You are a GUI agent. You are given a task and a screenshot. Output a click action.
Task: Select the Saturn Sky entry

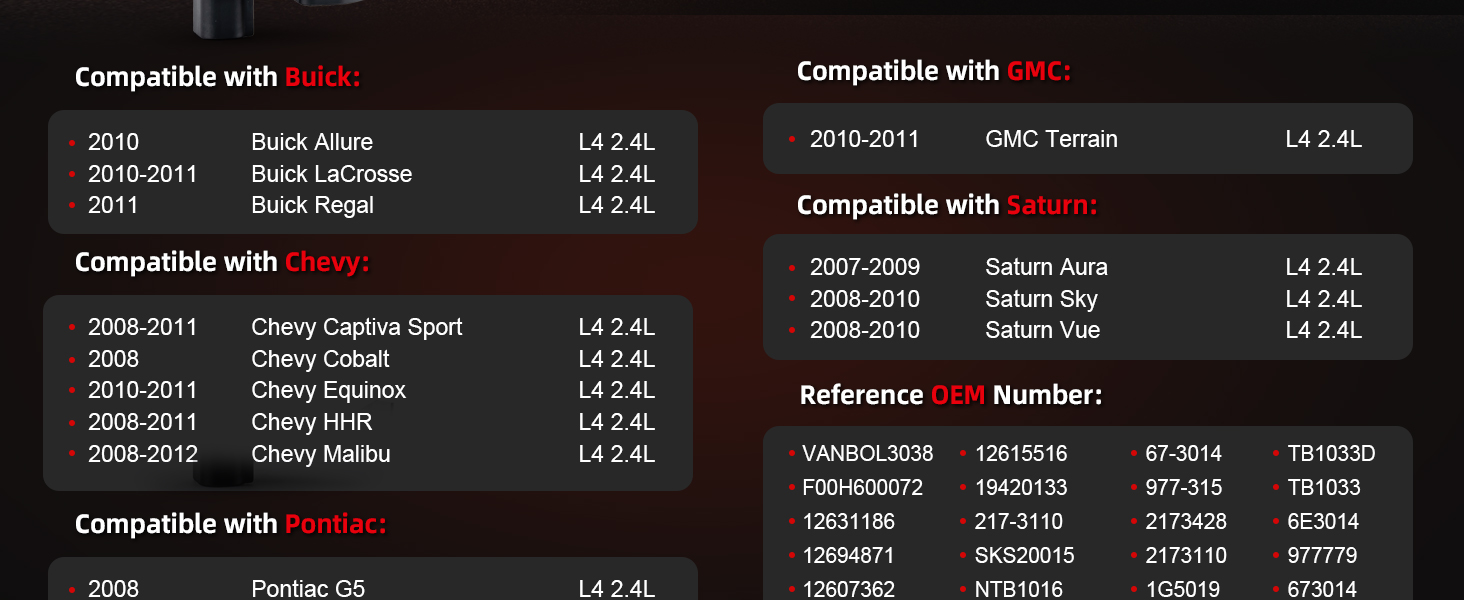1041,299
